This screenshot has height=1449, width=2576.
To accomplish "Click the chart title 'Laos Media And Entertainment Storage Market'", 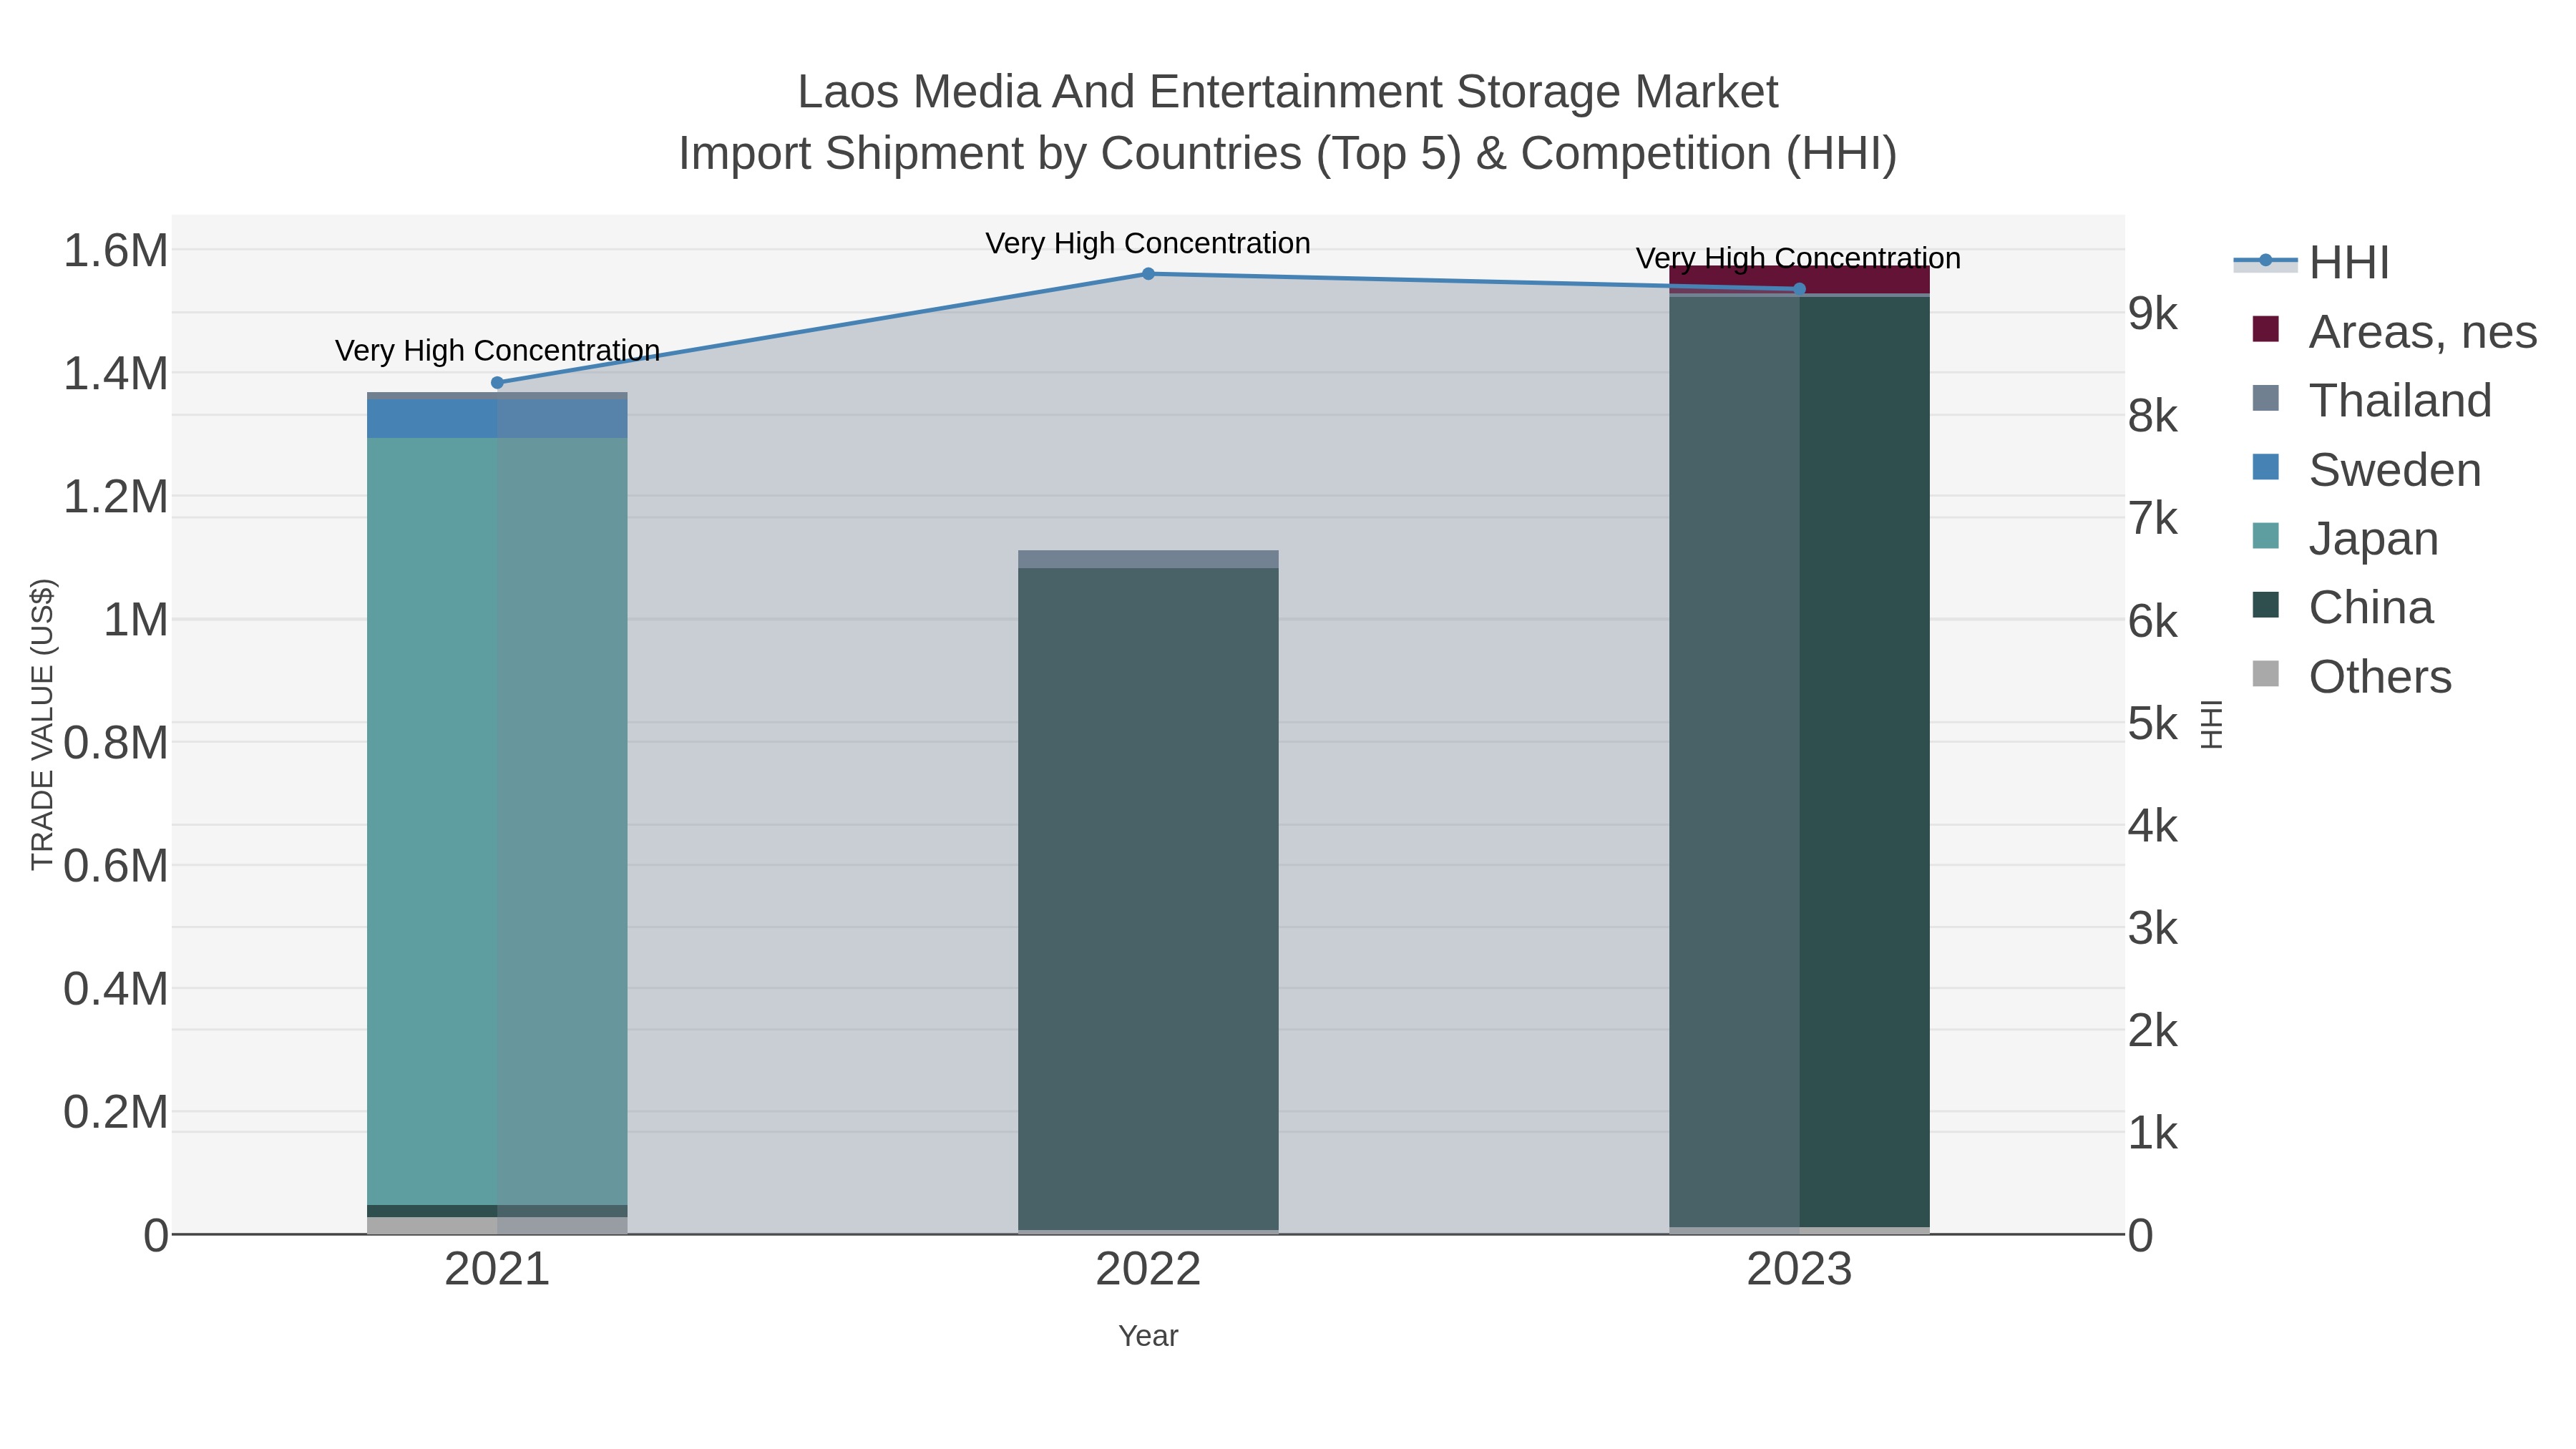I will point(1288,92).
